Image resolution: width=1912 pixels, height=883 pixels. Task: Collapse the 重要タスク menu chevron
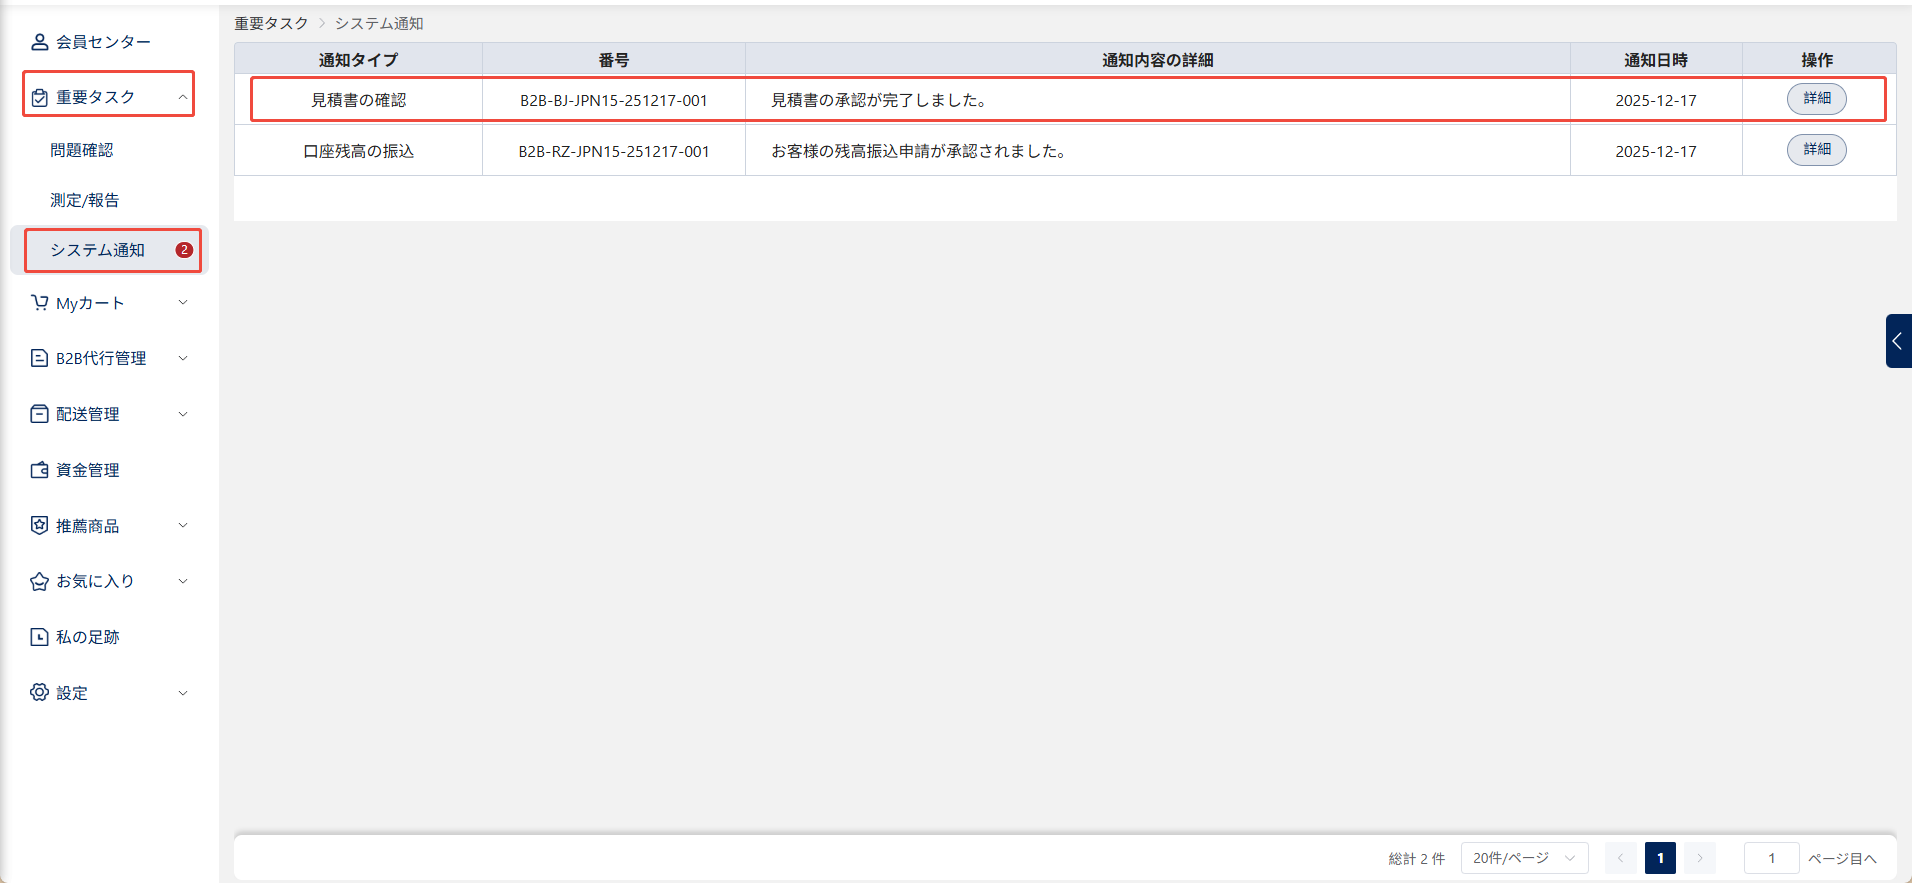pos(183,97)
